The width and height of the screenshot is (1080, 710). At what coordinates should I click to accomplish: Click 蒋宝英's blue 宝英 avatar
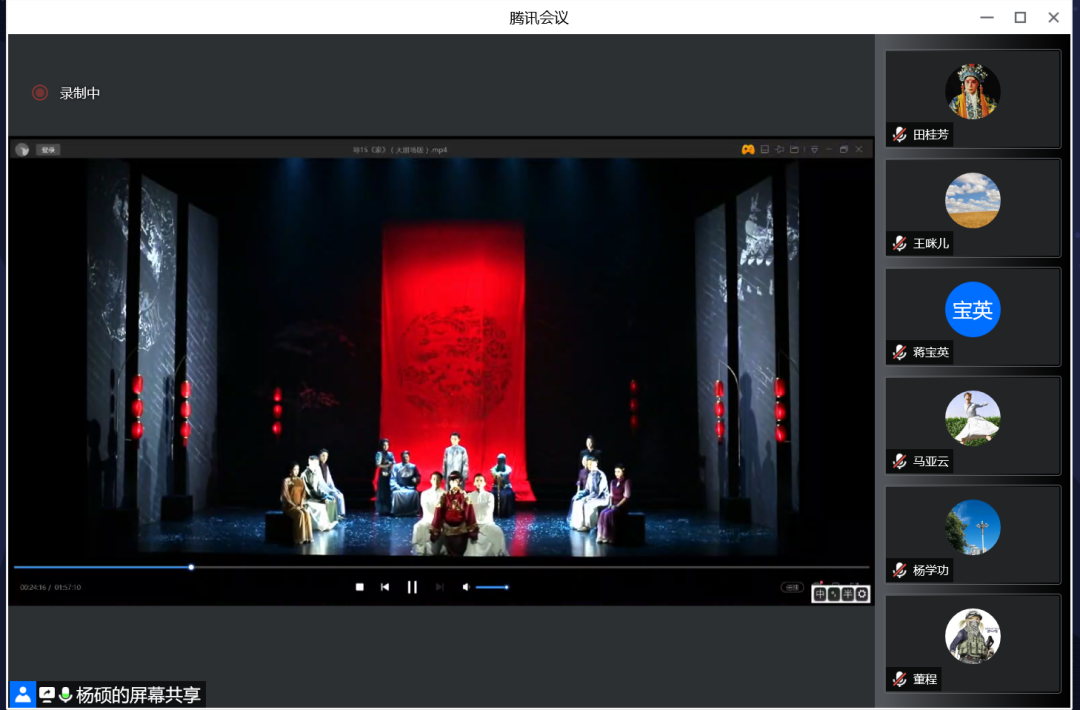[973, 309]
